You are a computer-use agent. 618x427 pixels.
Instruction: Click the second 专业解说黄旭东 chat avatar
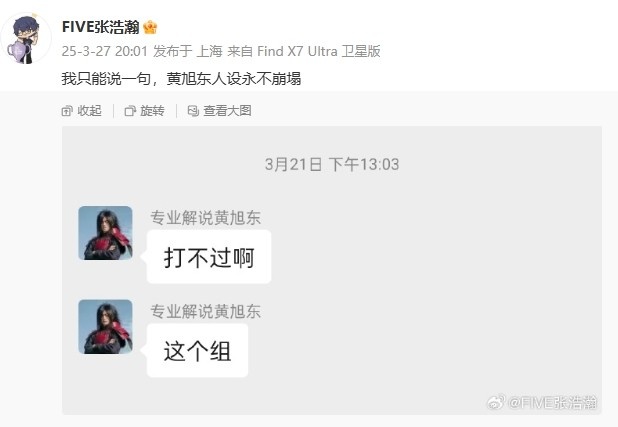click(x=105, y=326)
